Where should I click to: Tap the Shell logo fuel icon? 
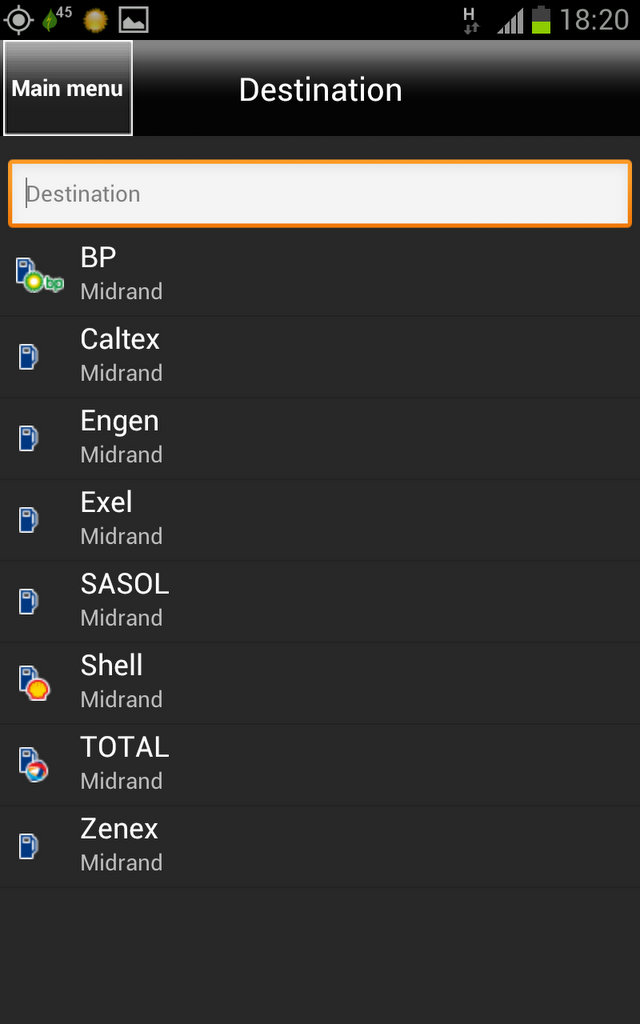point(34,683)
